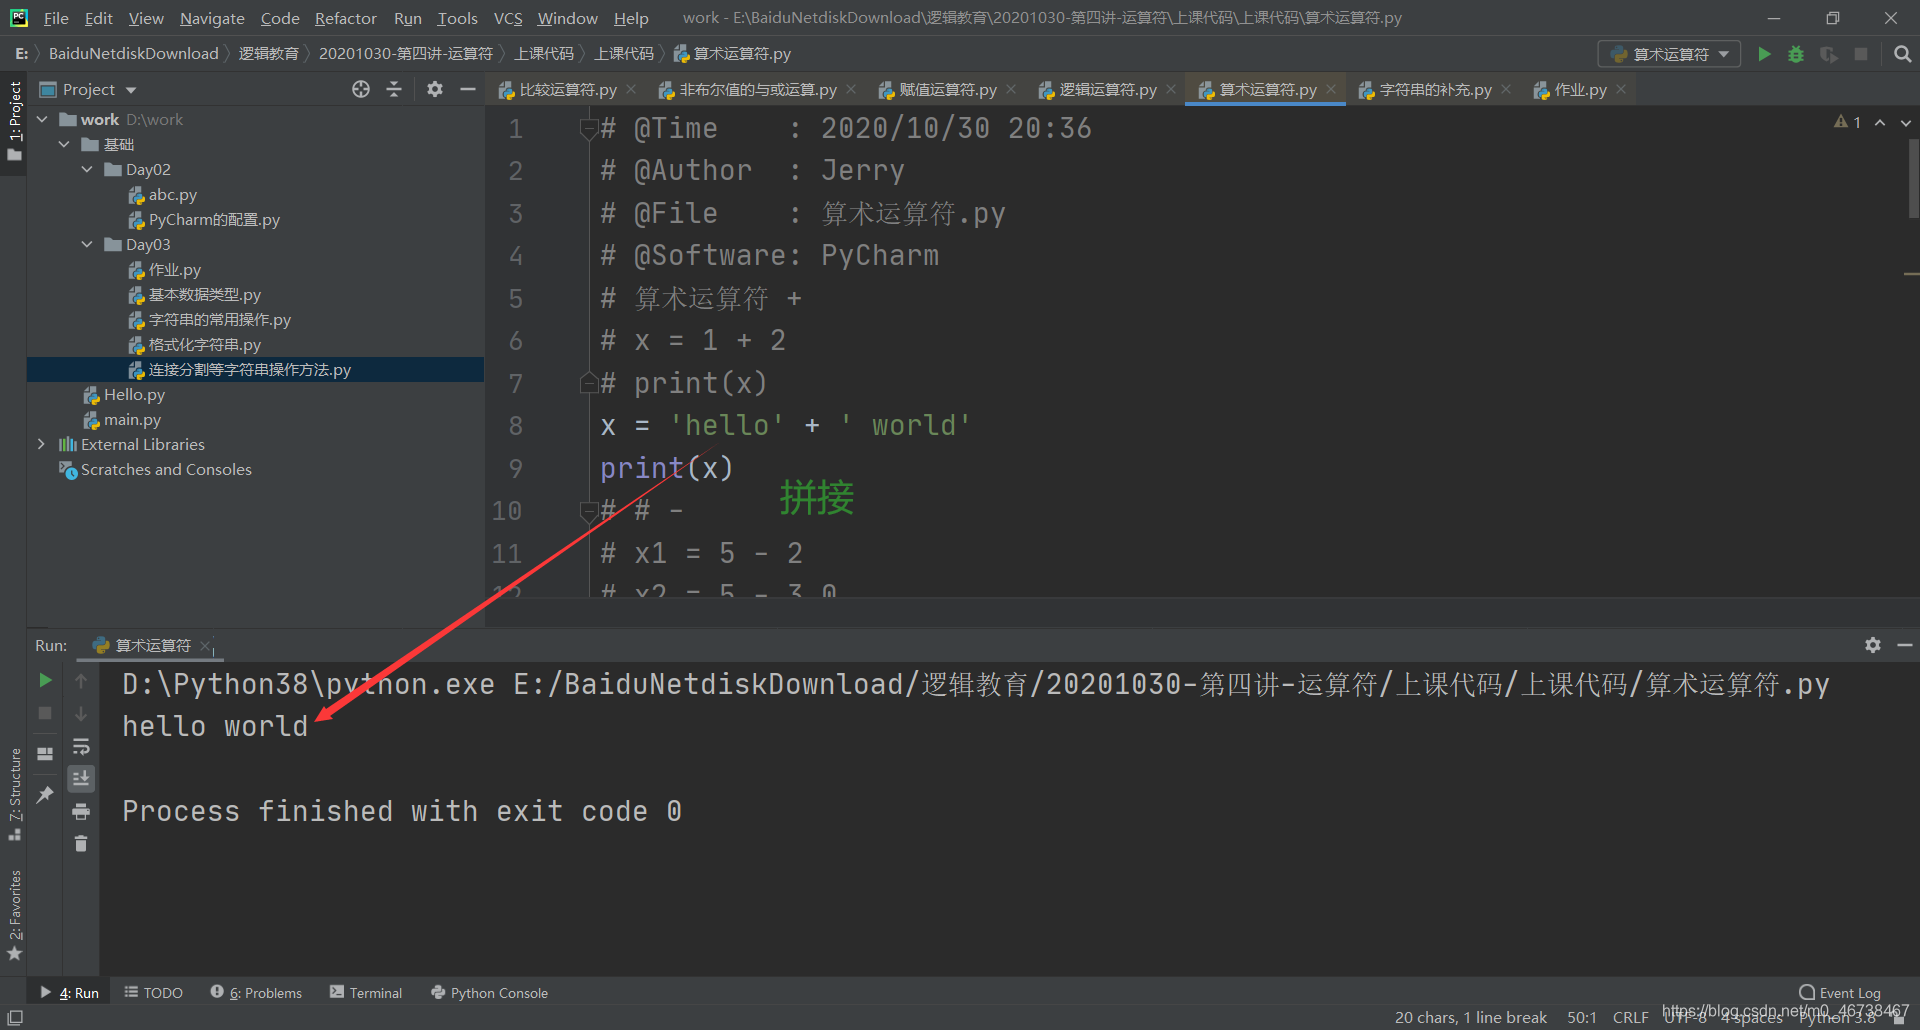Open the Navigate menu
This screenshot has height=1030, width=1920.
tap(212, 18)
